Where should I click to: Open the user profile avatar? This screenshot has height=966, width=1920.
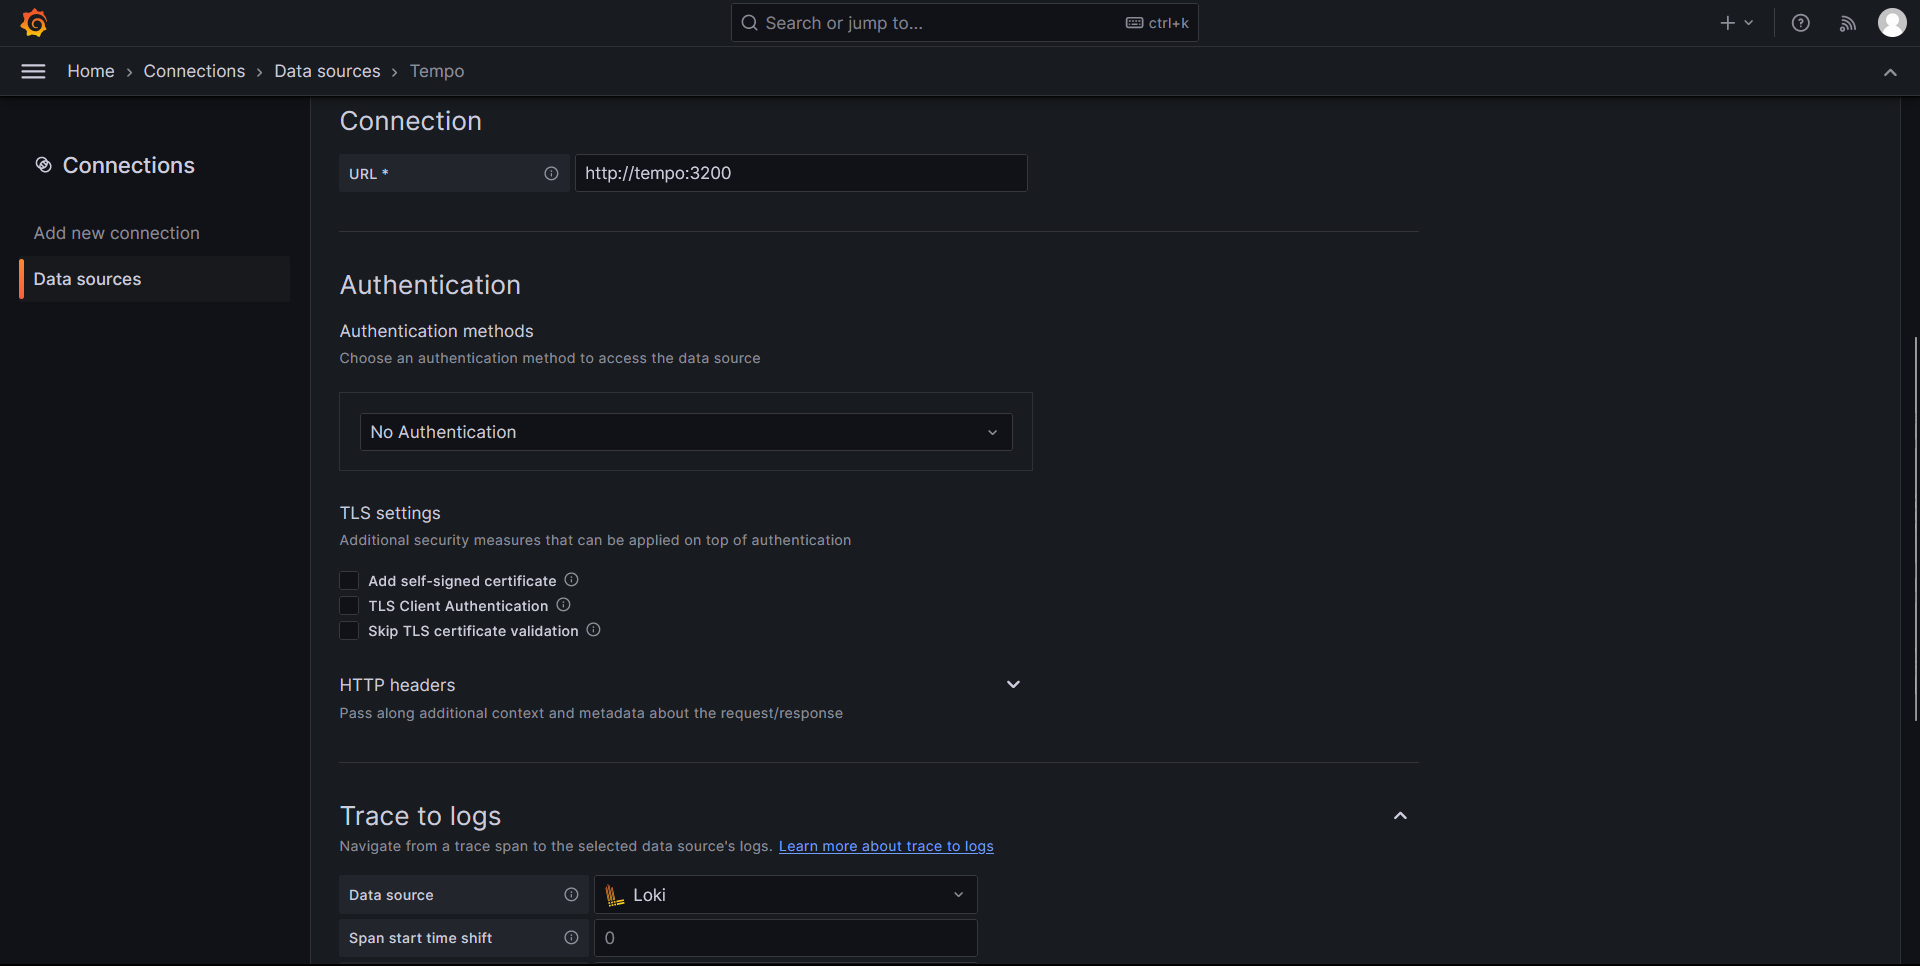(1891, 23)
